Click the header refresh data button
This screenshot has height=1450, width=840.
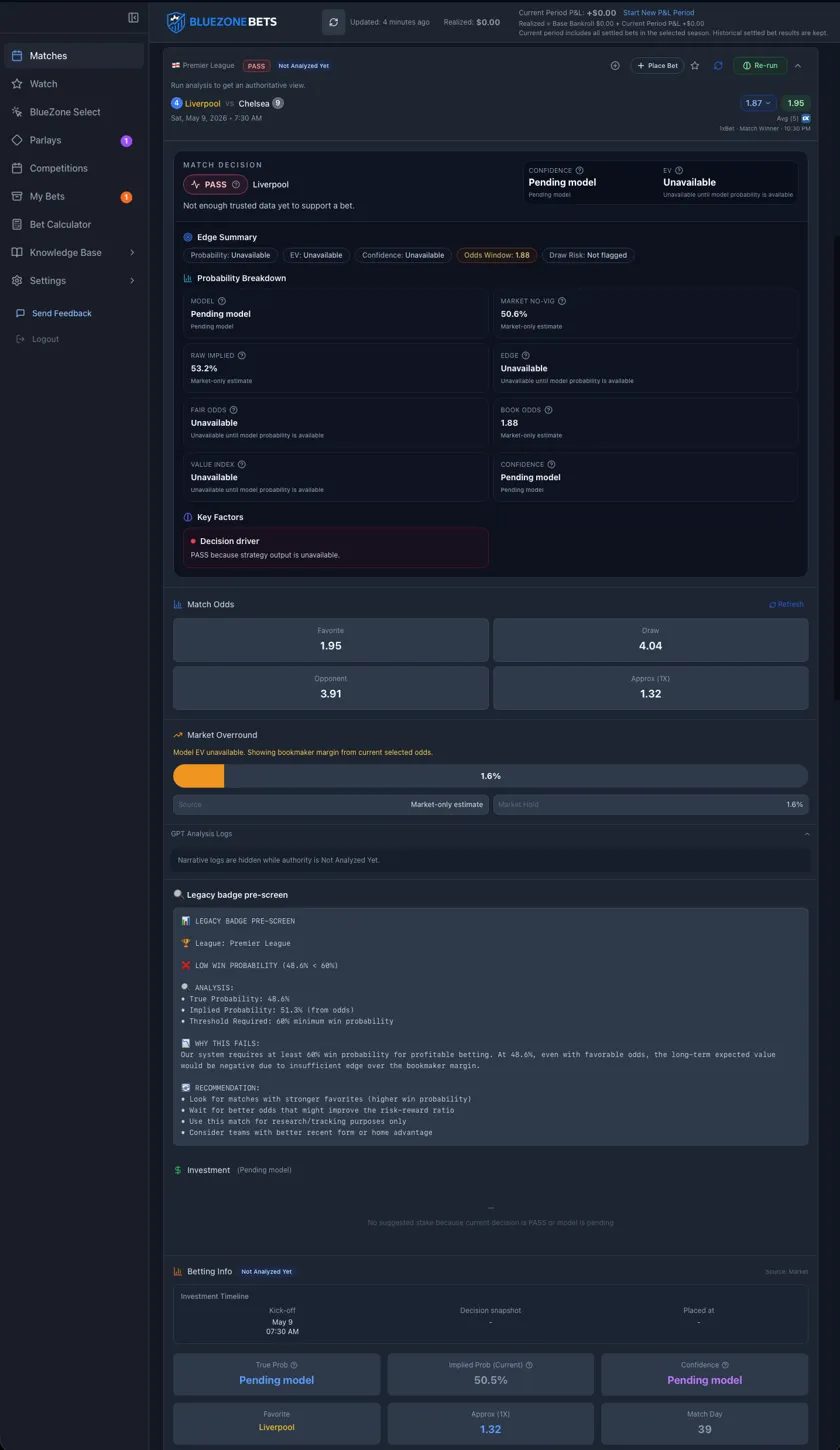pos(333,22)
